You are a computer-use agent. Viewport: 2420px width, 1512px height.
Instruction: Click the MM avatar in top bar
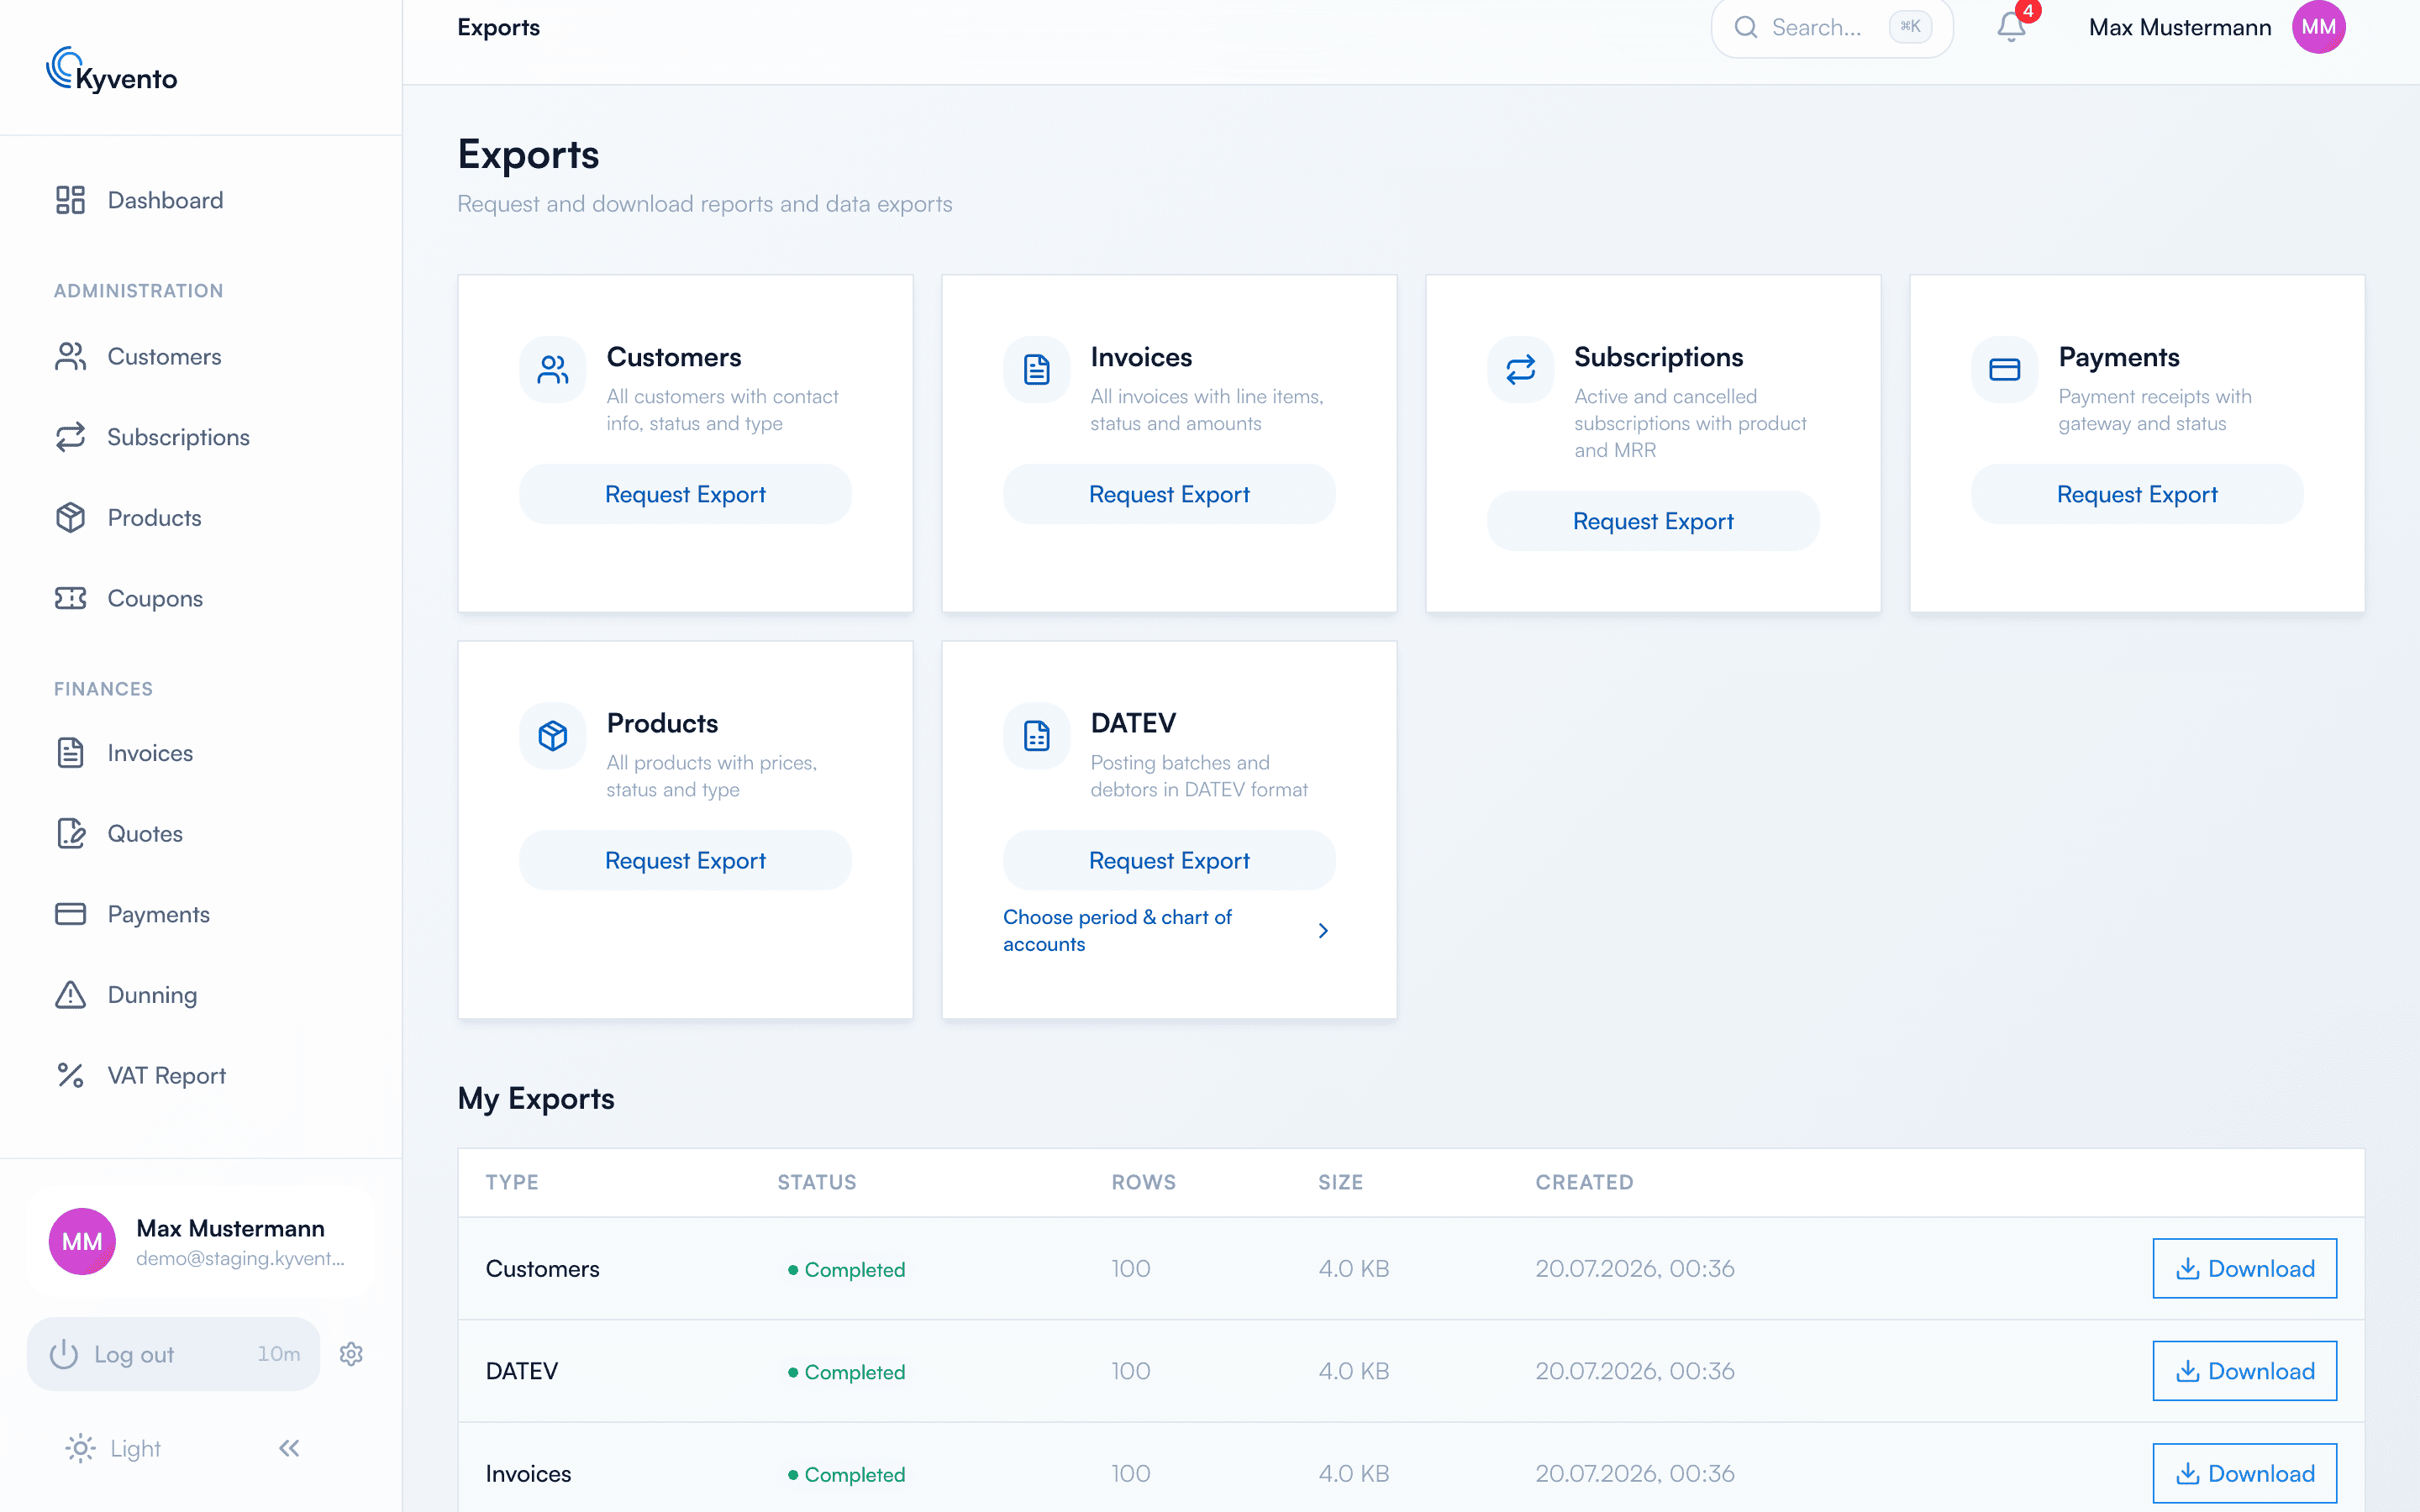[x=2318, y=27]
